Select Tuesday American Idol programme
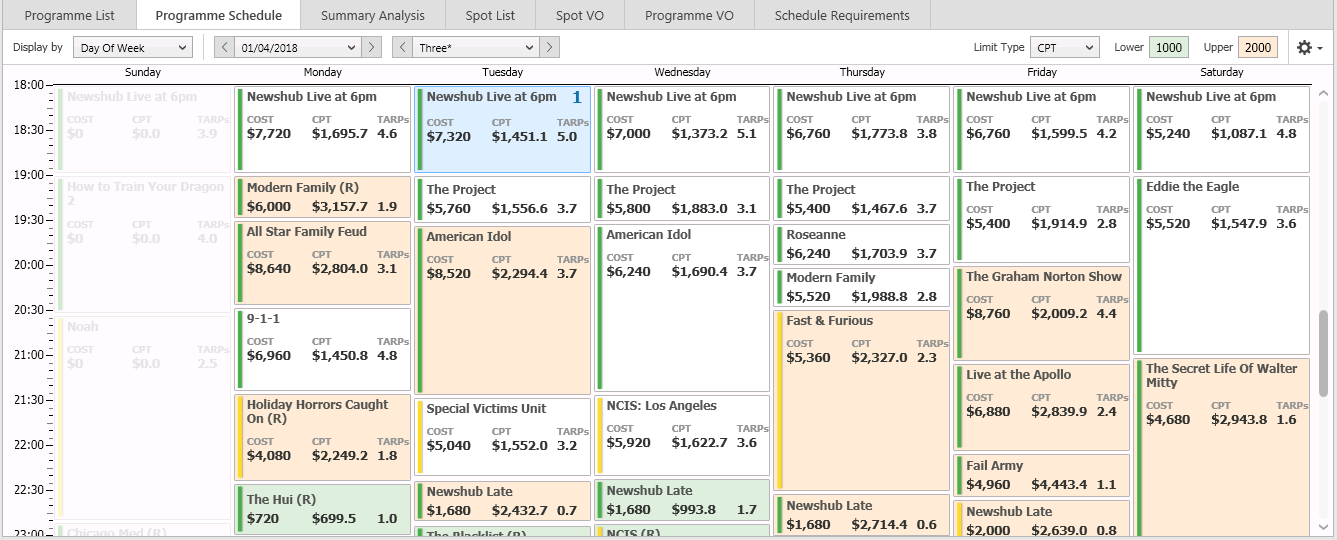Image resolution: width=1337 pixels, height=540 pixels. (x=502, y=309)
